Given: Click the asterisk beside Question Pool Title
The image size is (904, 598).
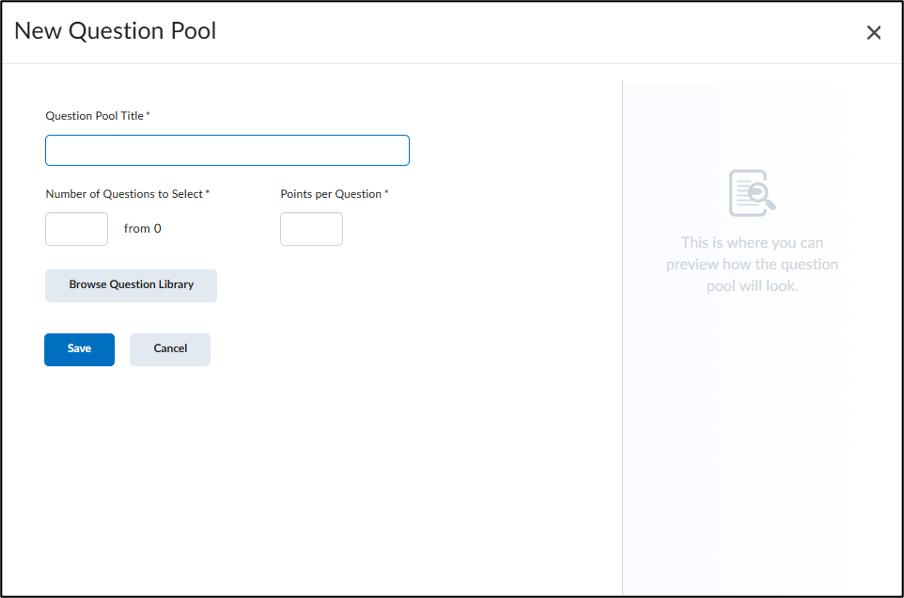Looking at the screenshot, I should click(x=148, y=114).
